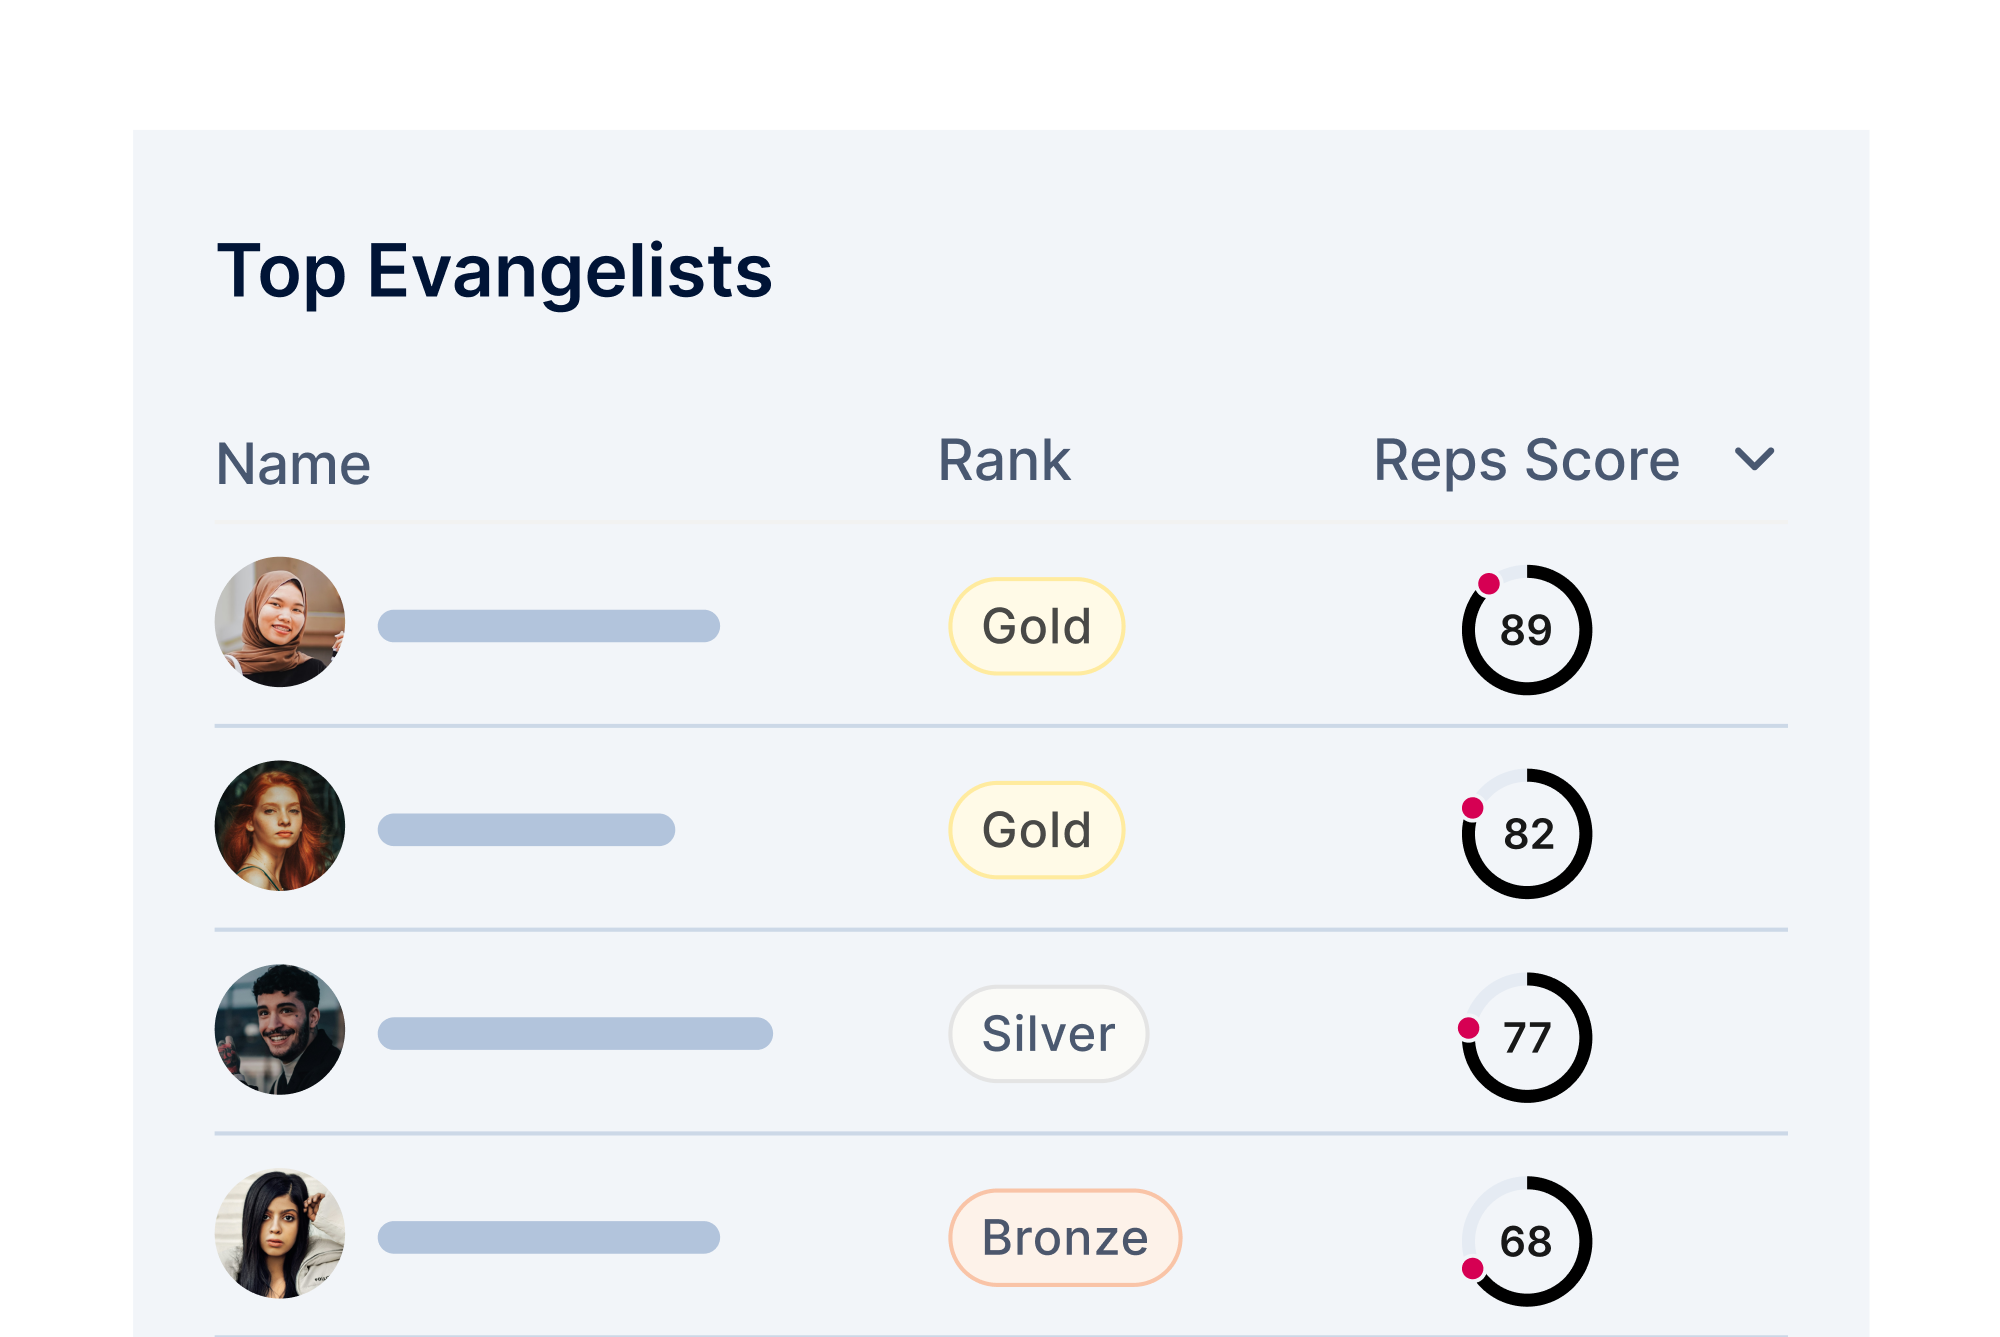Expand the Reps Score sort chevron
The width and height of the screenshot is (2000, 1337).
point(1754,459)
